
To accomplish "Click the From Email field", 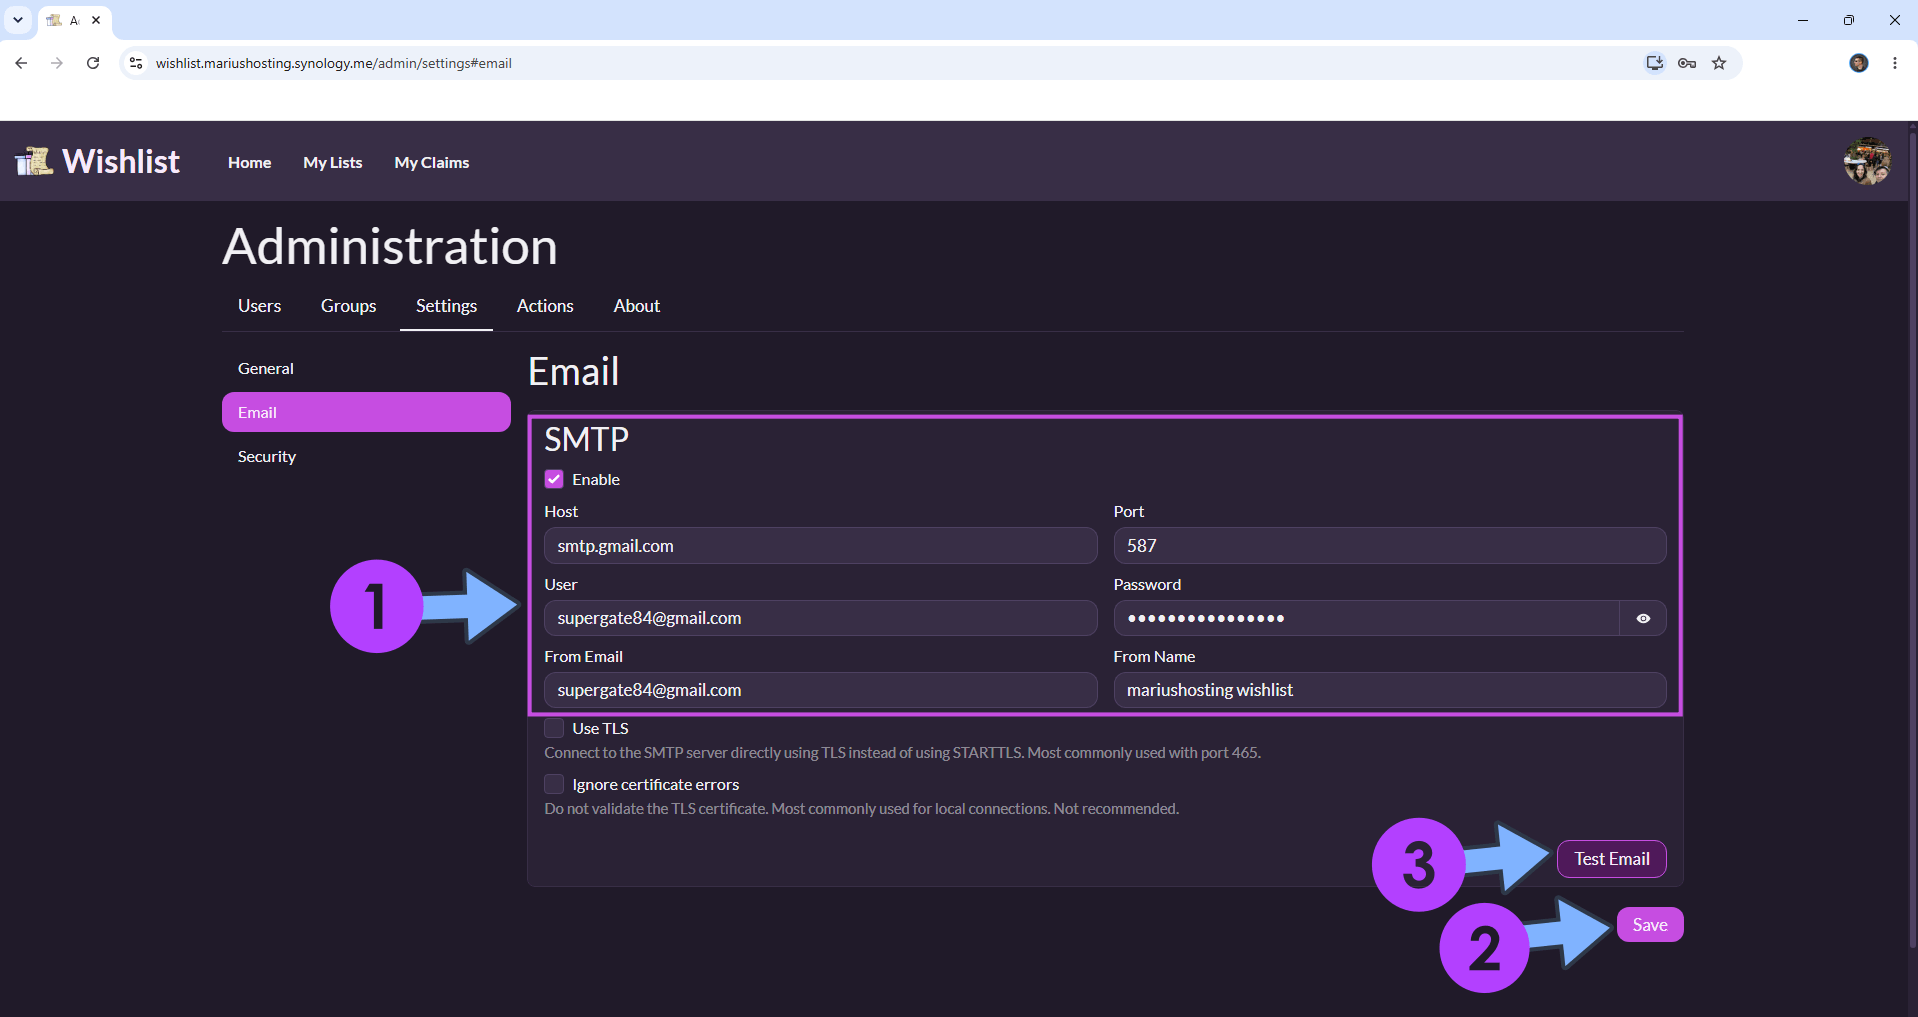I will 820,690.
